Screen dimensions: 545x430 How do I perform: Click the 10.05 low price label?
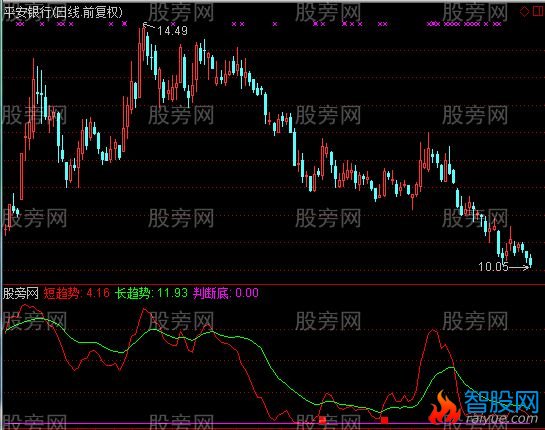(x=494, y=267)
